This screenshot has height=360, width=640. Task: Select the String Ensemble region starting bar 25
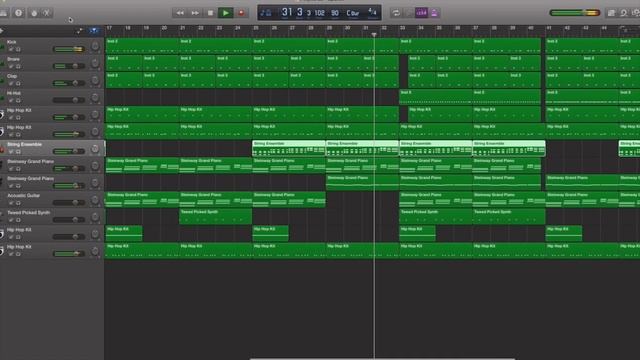[289, 149]
